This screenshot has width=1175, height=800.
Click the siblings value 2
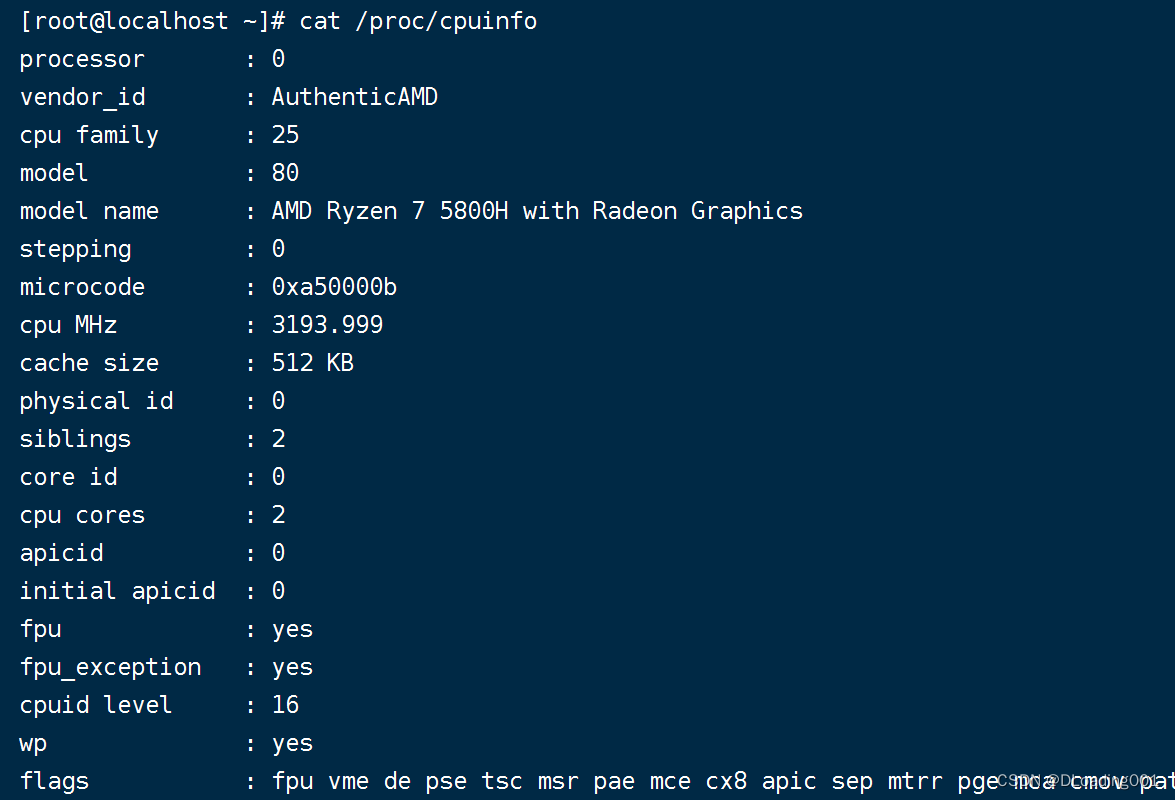(277, 438)
